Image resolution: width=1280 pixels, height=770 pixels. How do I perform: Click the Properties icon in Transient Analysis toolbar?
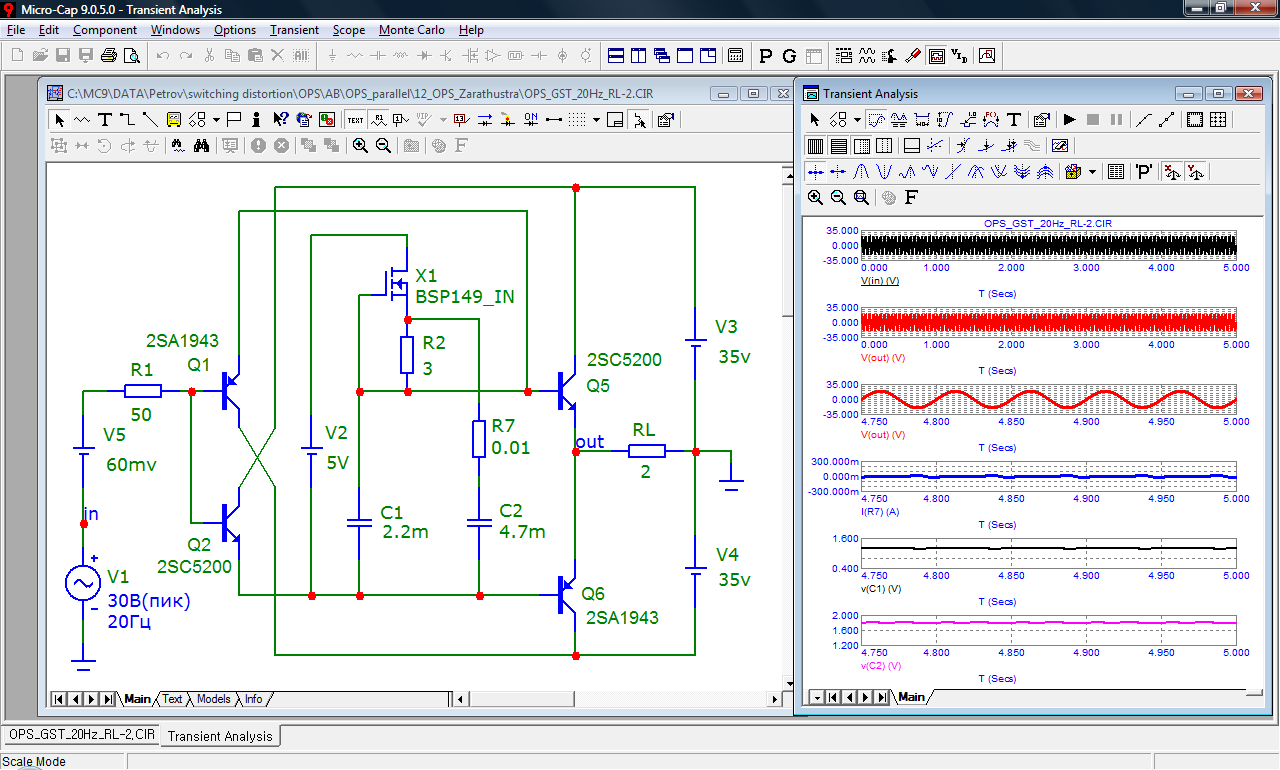tap(1041, 120)
